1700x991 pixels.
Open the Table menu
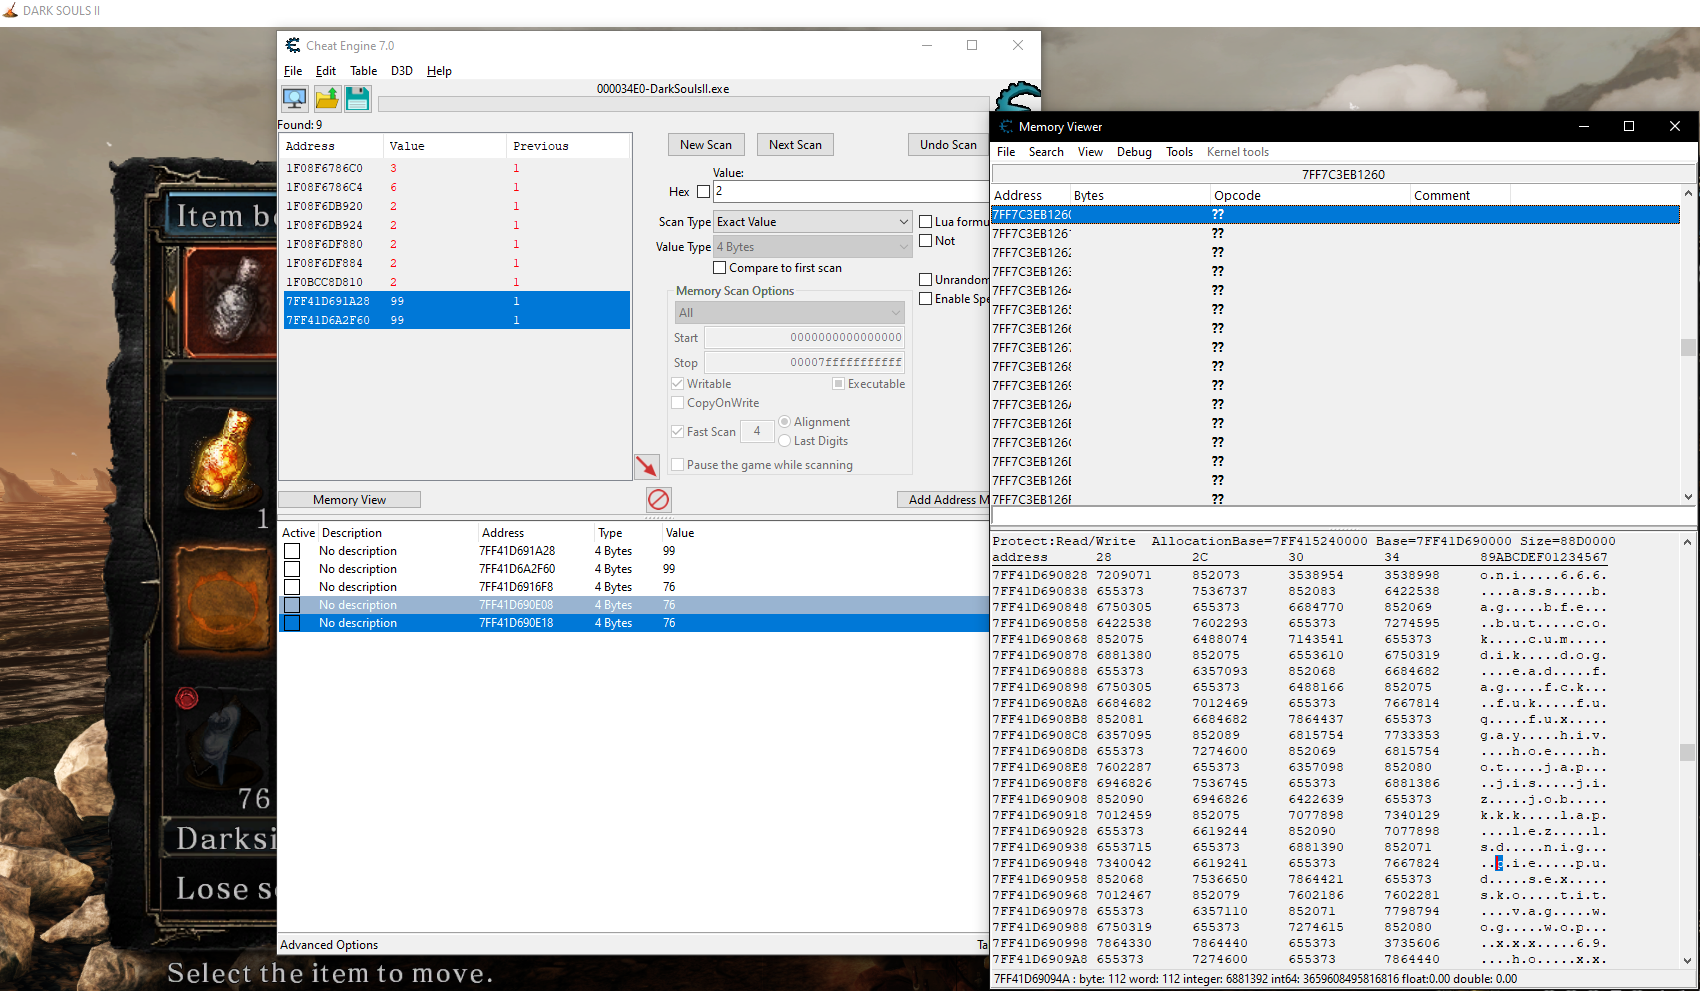[363, 71]
